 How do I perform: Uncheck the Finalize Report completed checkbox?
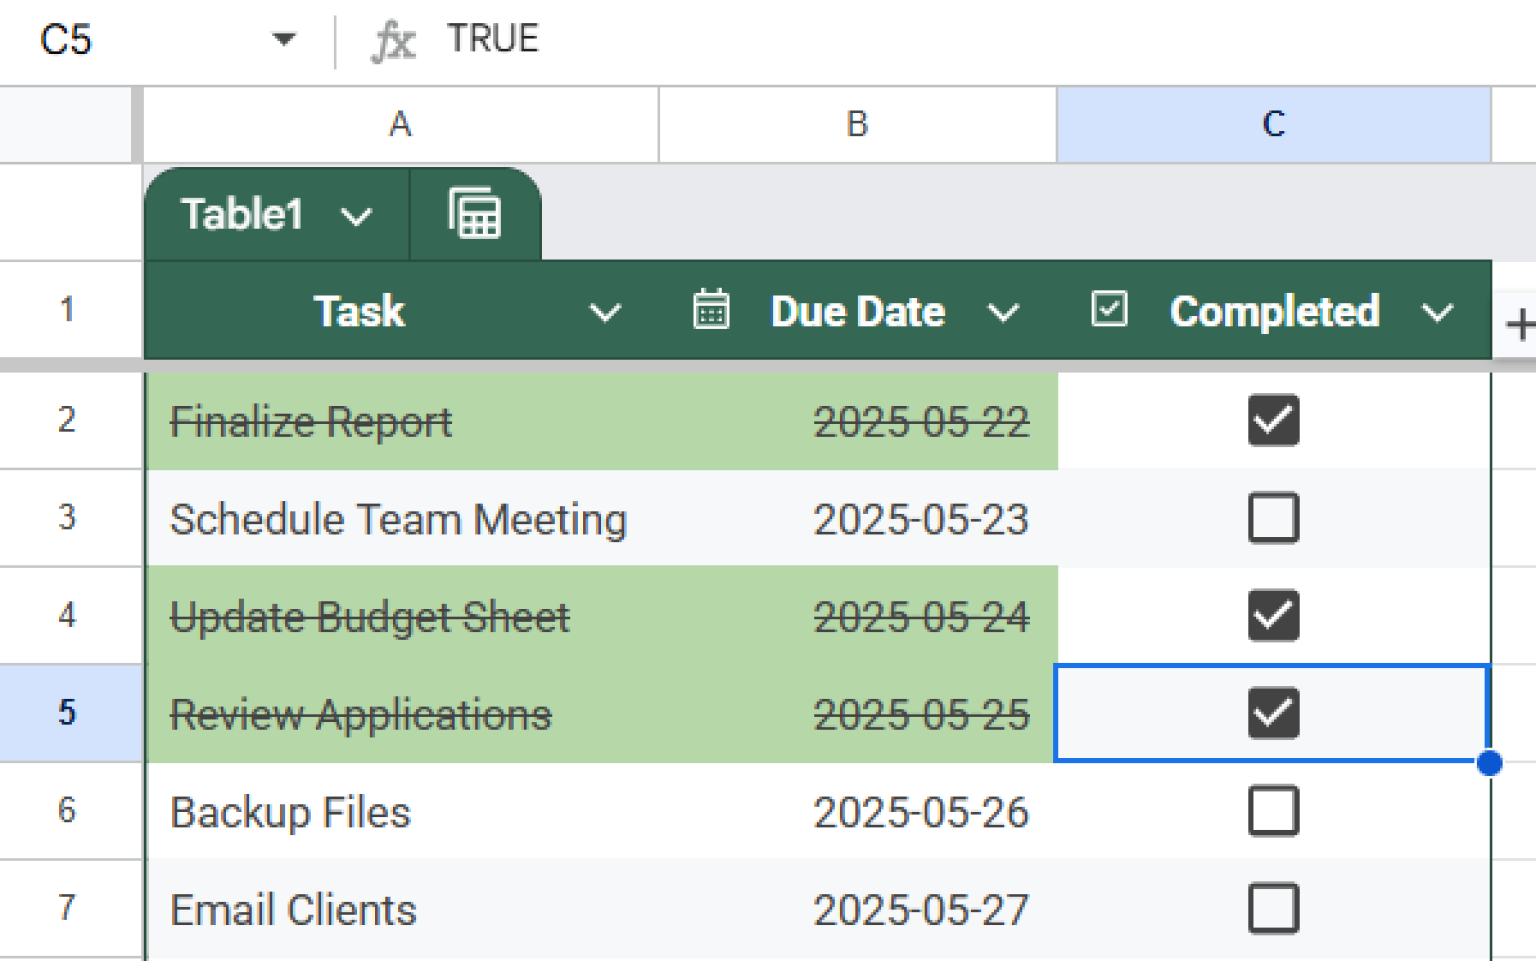[1273, 421]
